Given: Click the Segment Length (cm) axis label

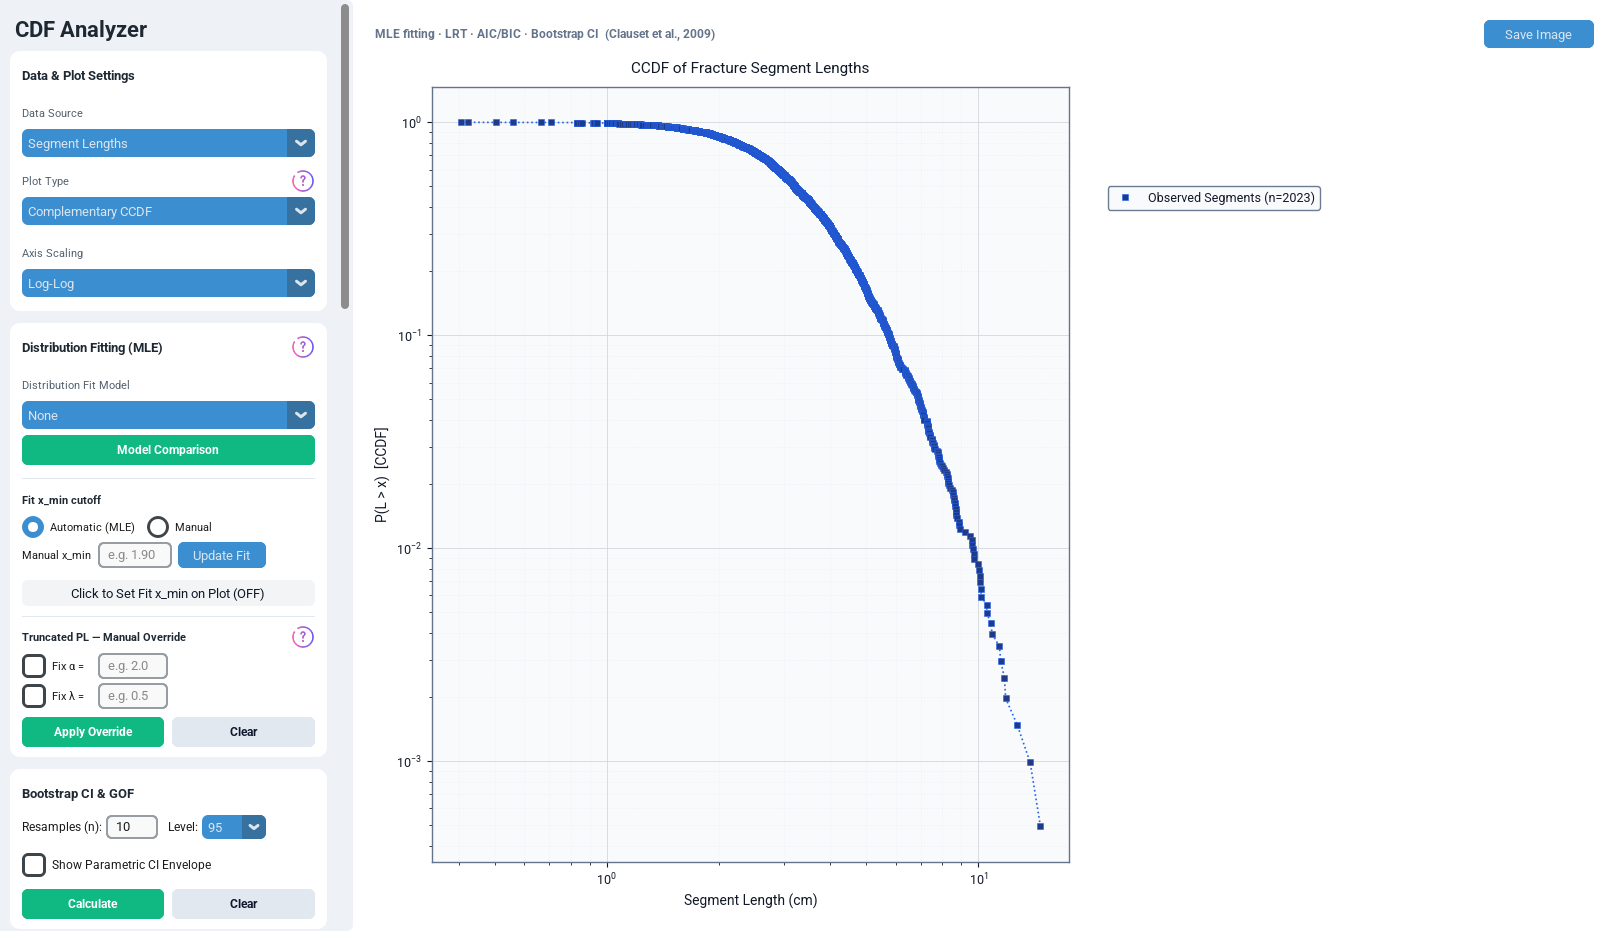Looking at the screenshot, I should pos(750,900).
